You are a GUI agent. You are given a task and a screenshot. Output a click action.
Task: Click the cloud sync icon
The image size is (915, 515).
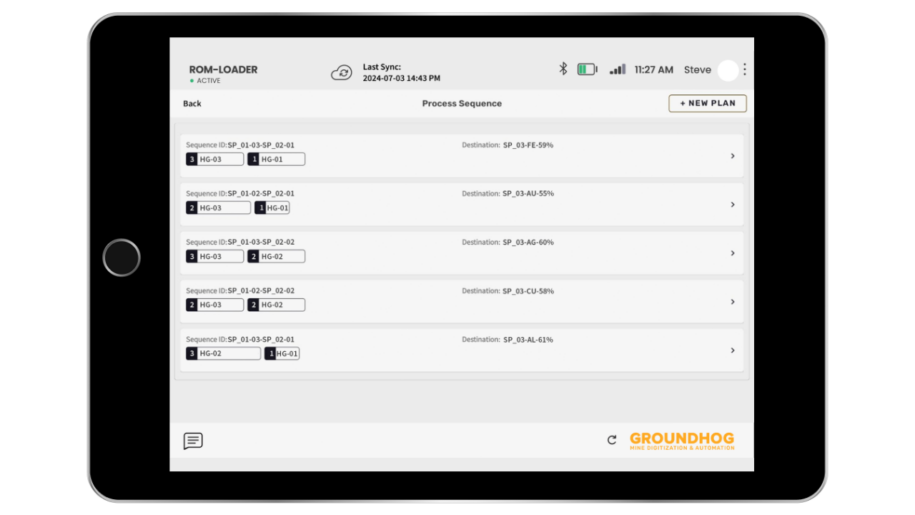tap(342, 72)
